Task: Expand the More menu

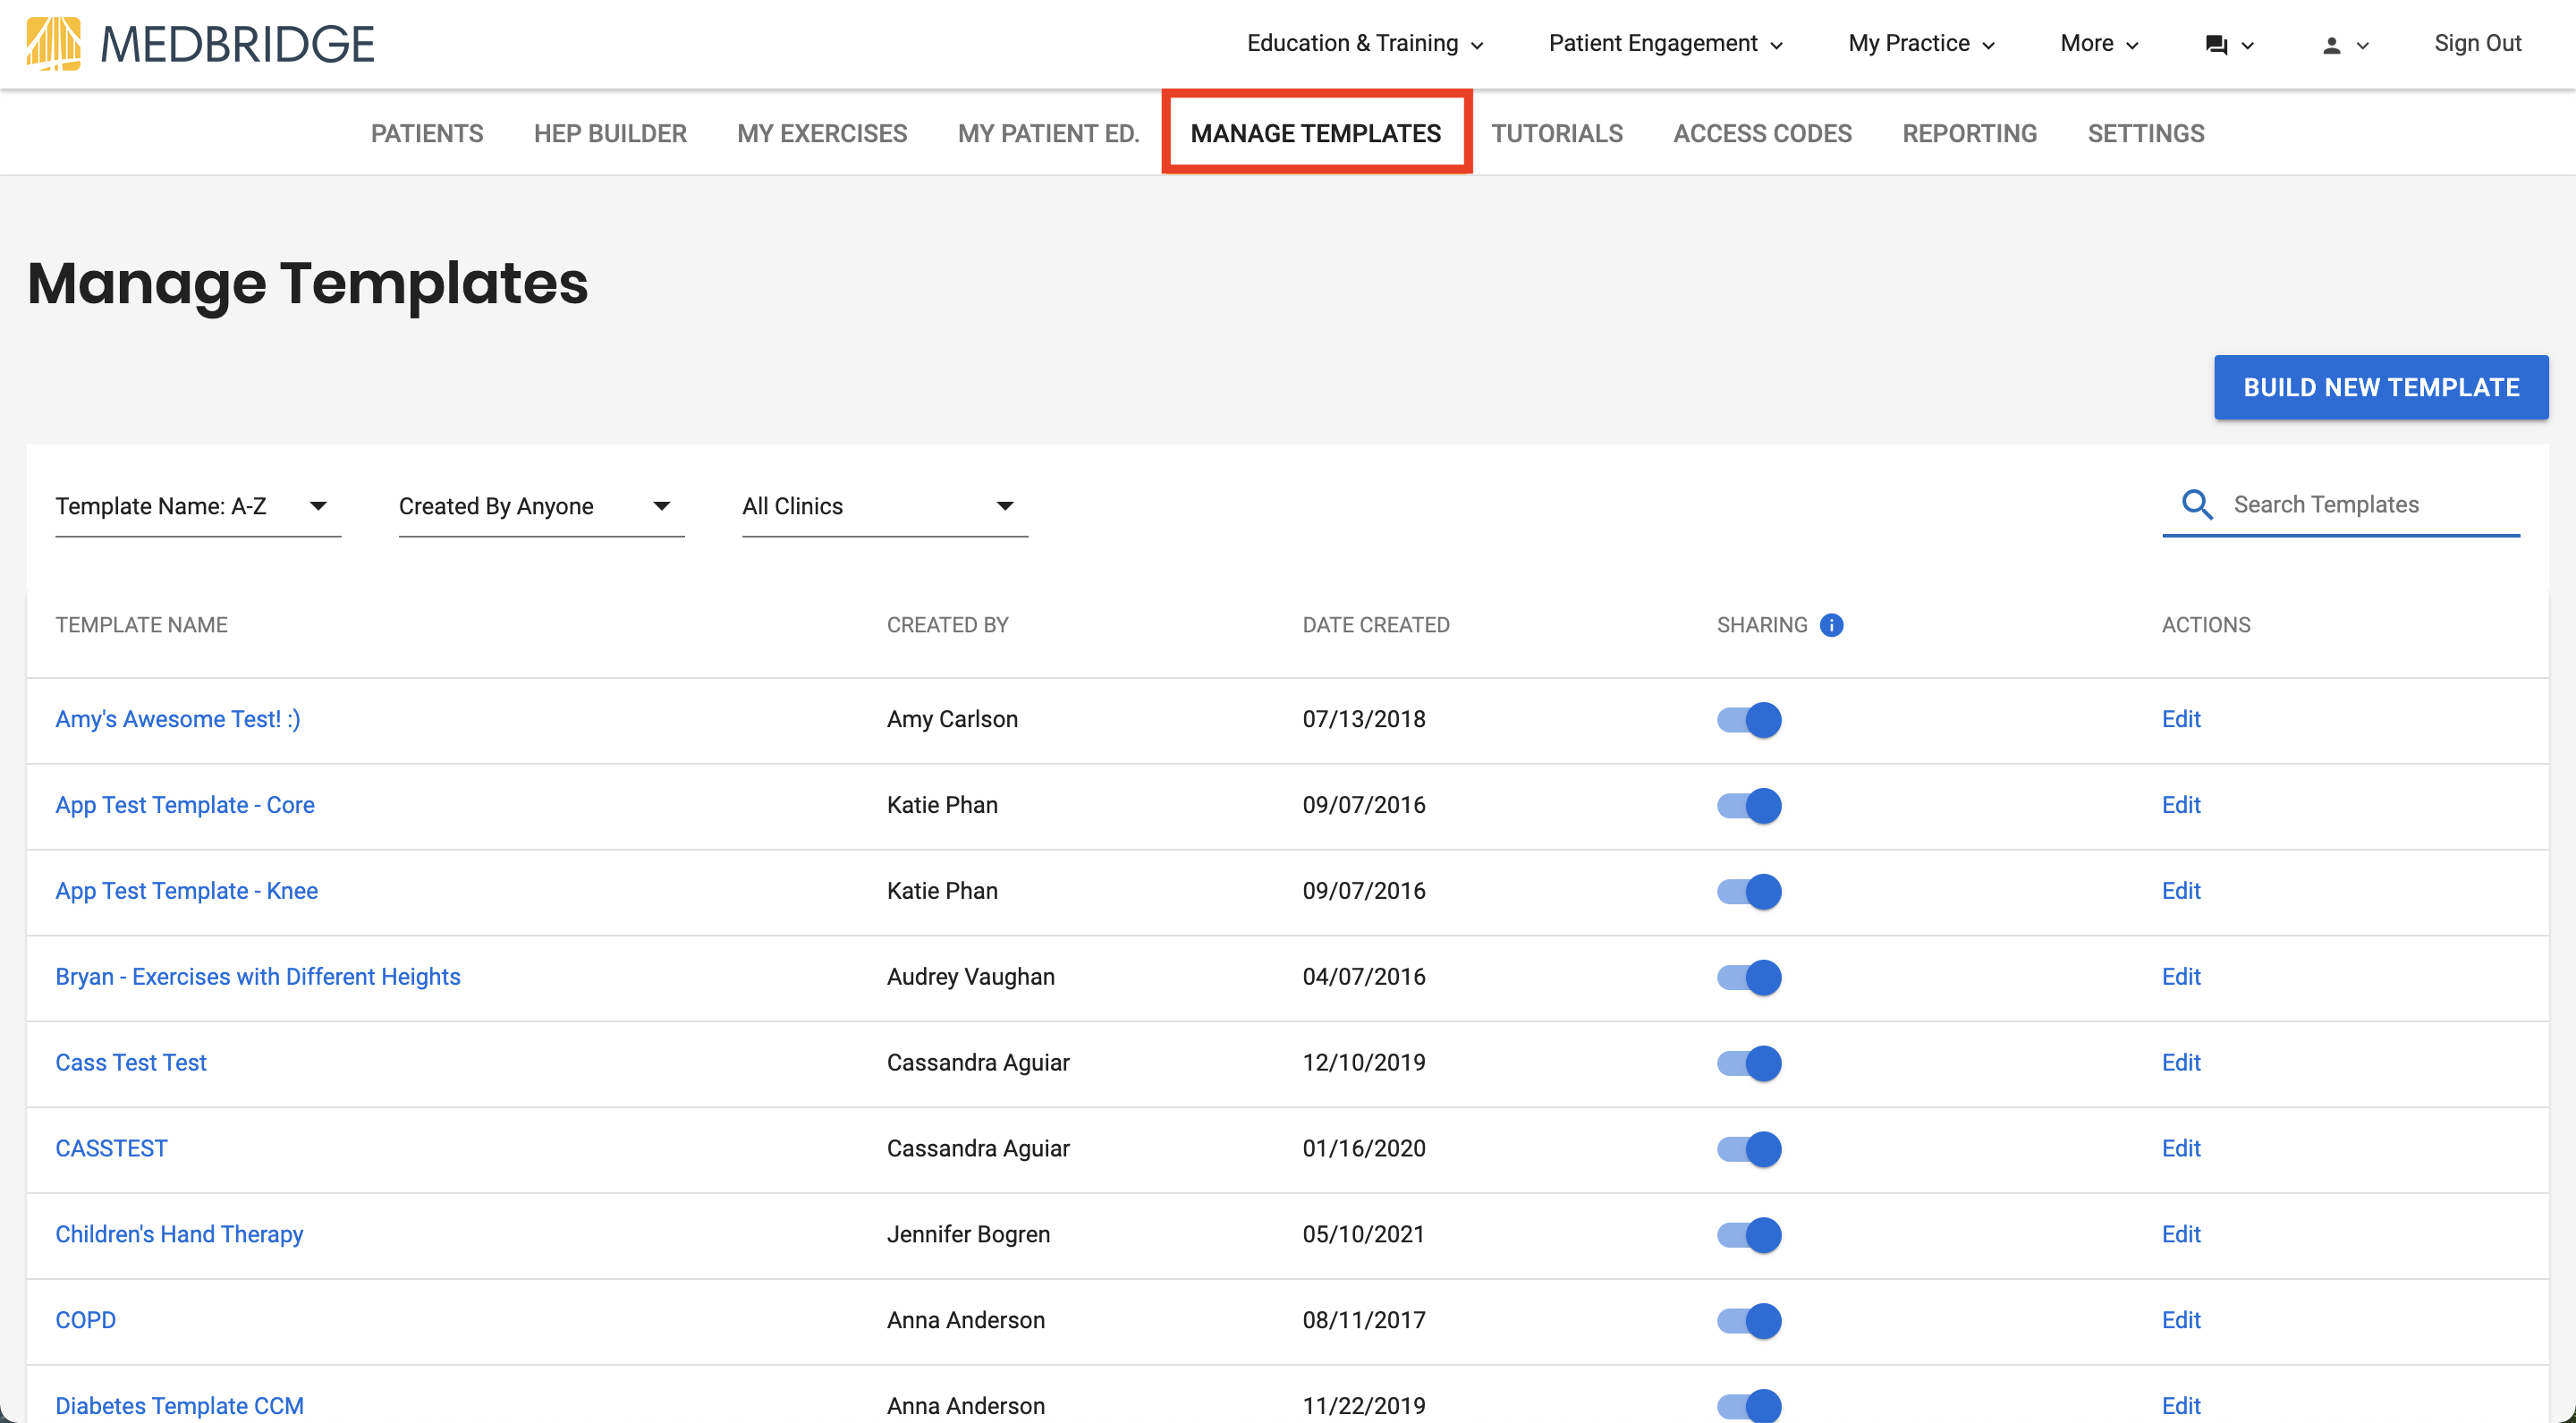Action: click(x=2099, y=43)
